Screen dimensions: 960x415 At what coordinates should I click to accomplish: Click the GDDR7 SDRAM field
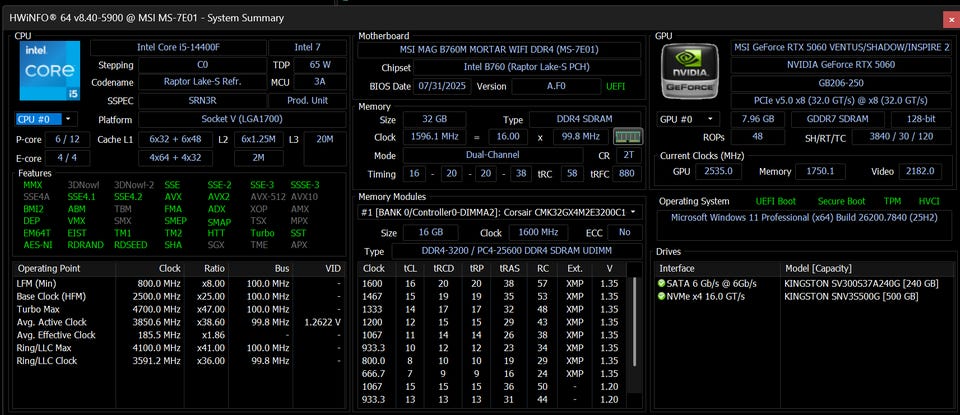pos(838,119)
